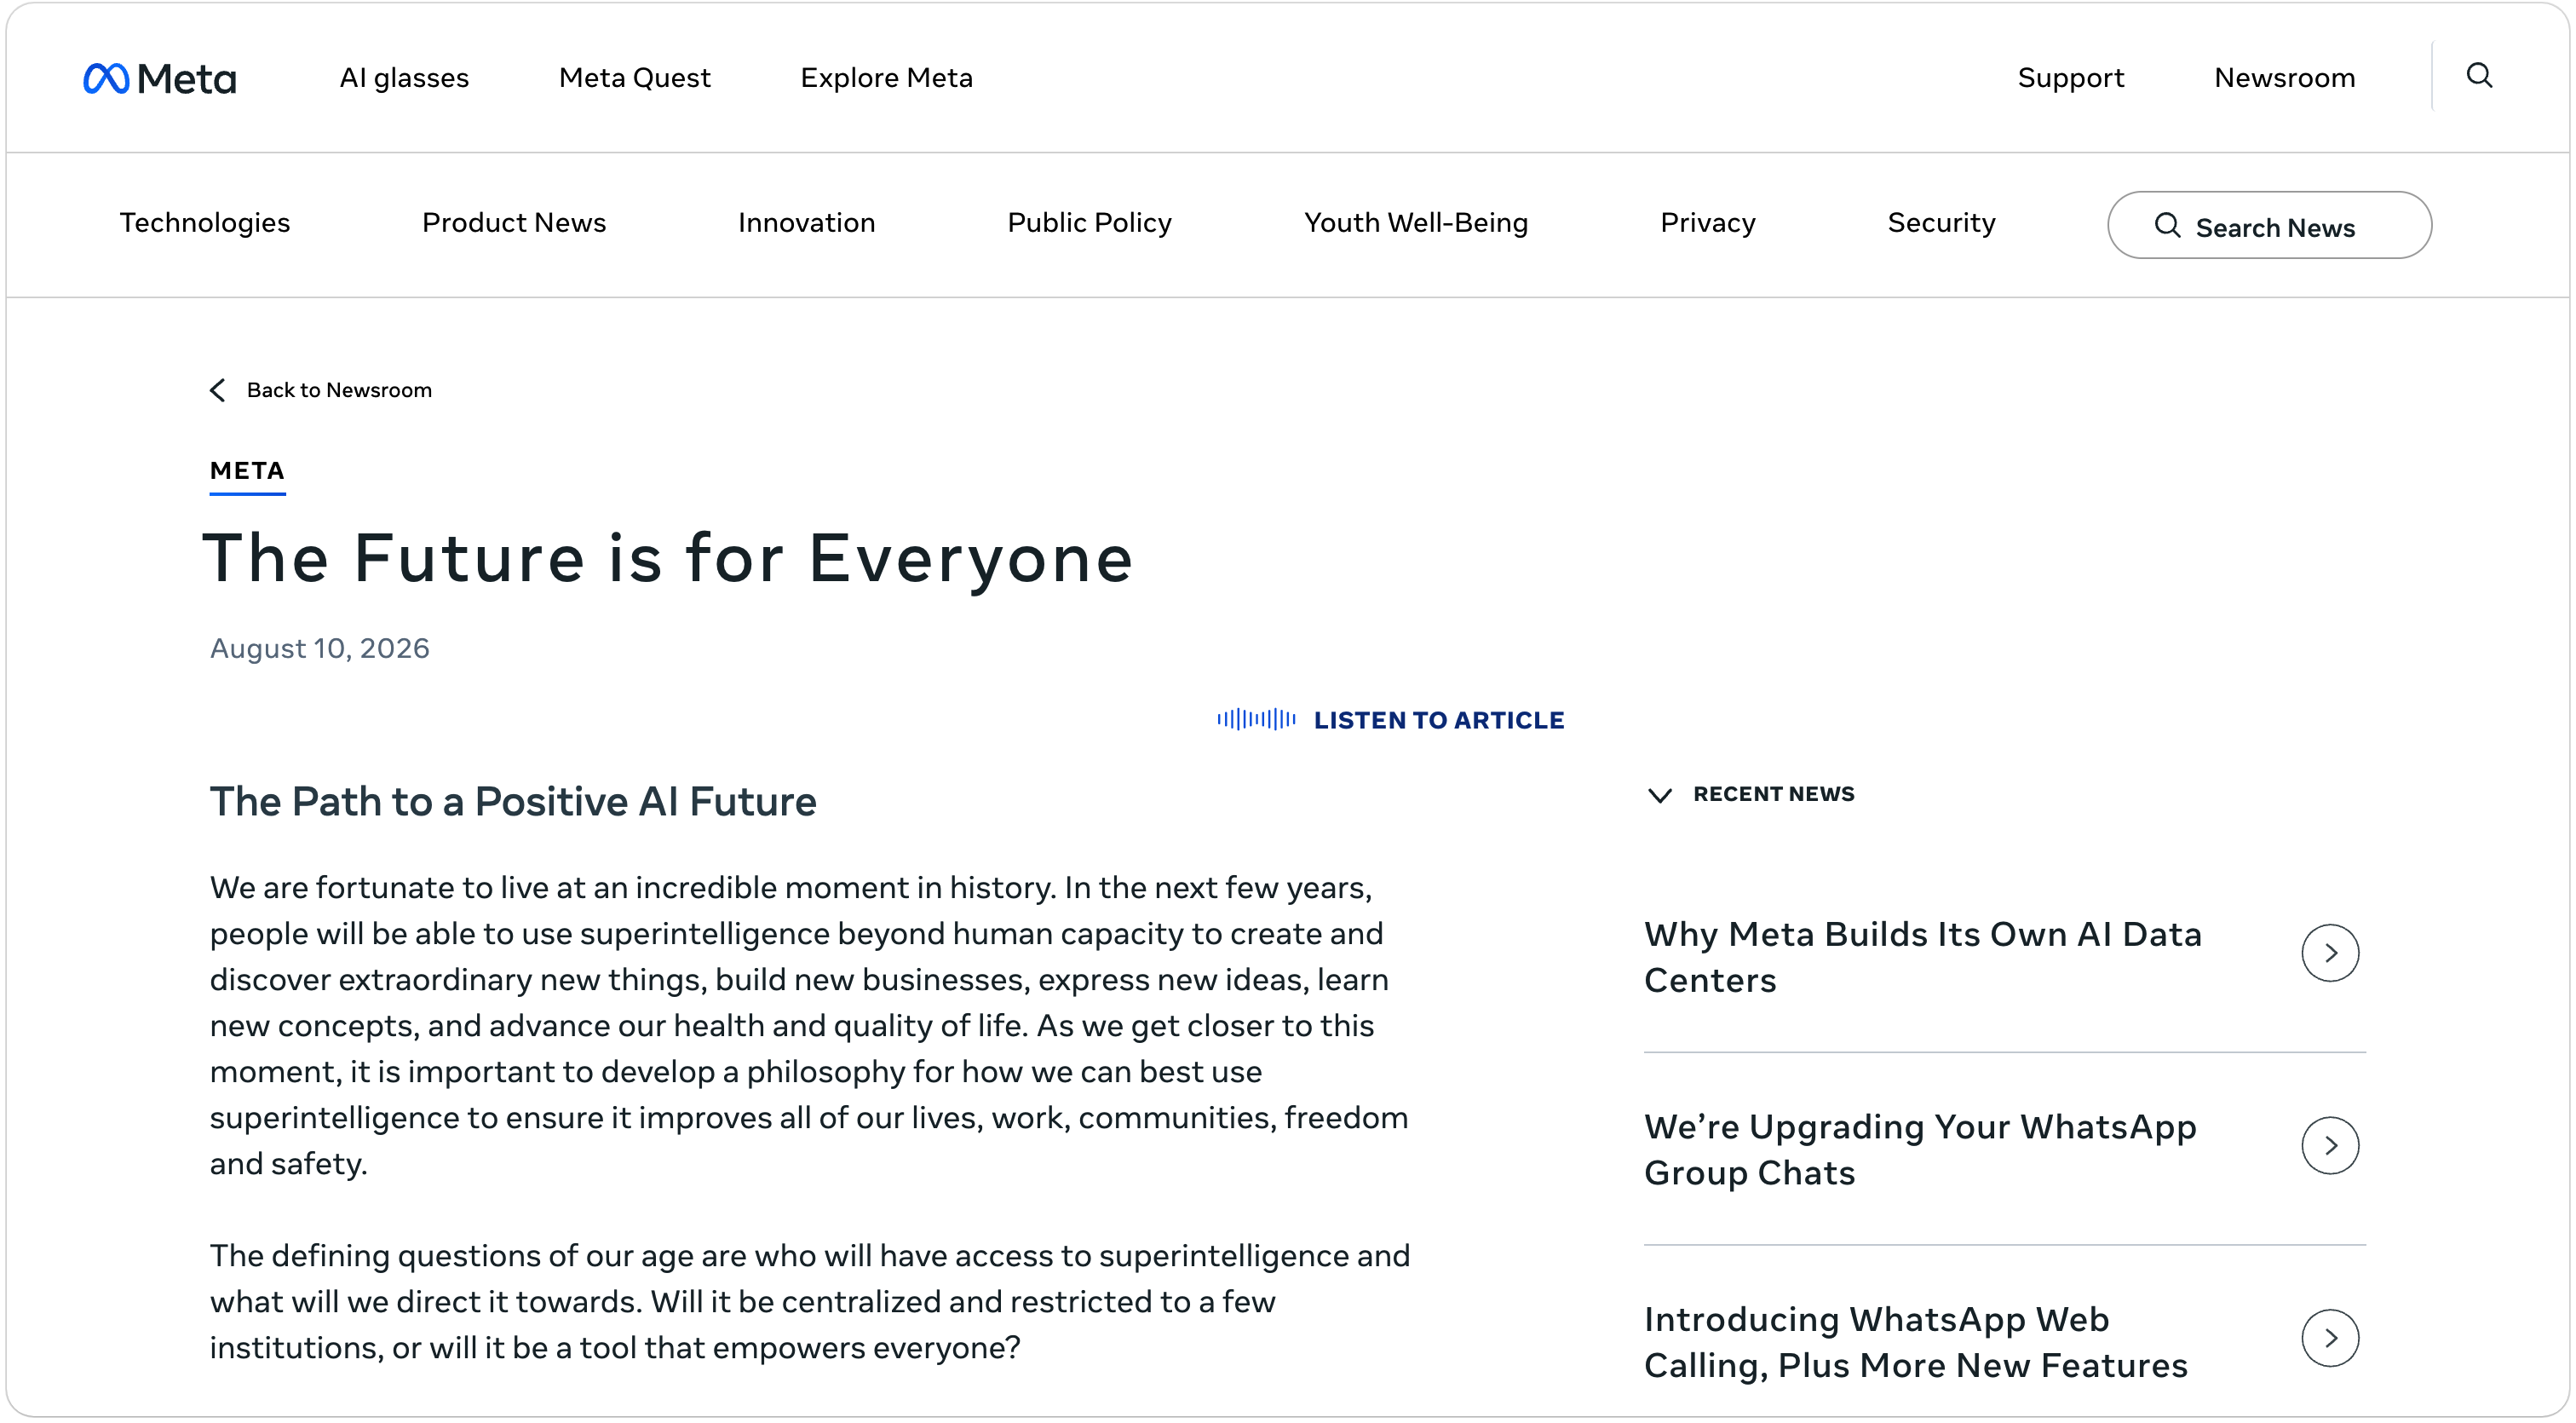Go to the Youth Well-Being category
This screenshot has width=2576, height=1423.
[1416, 223]
